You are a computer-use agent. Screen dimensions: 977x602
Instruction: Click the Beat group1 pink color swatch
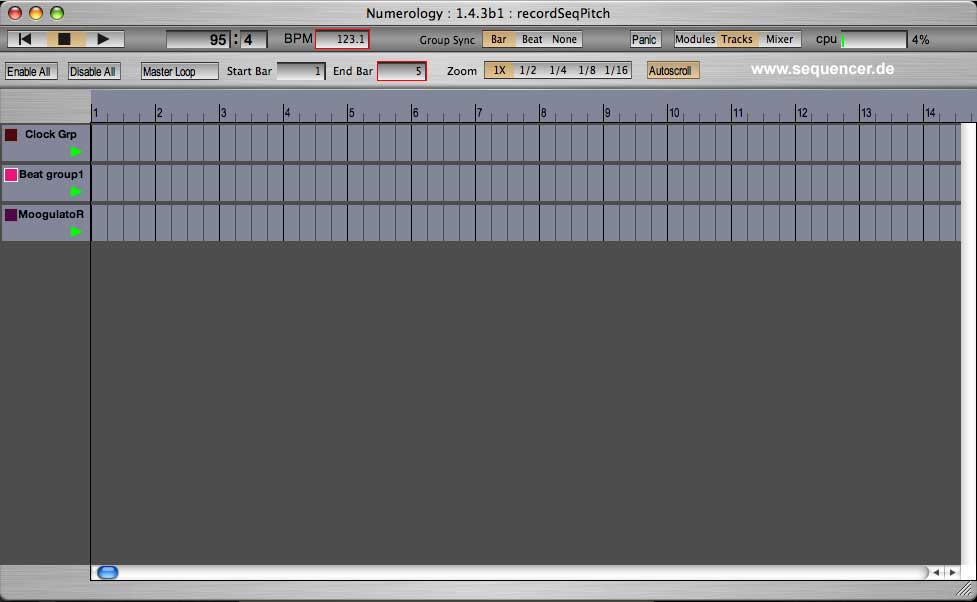click(x=11, y=174)
